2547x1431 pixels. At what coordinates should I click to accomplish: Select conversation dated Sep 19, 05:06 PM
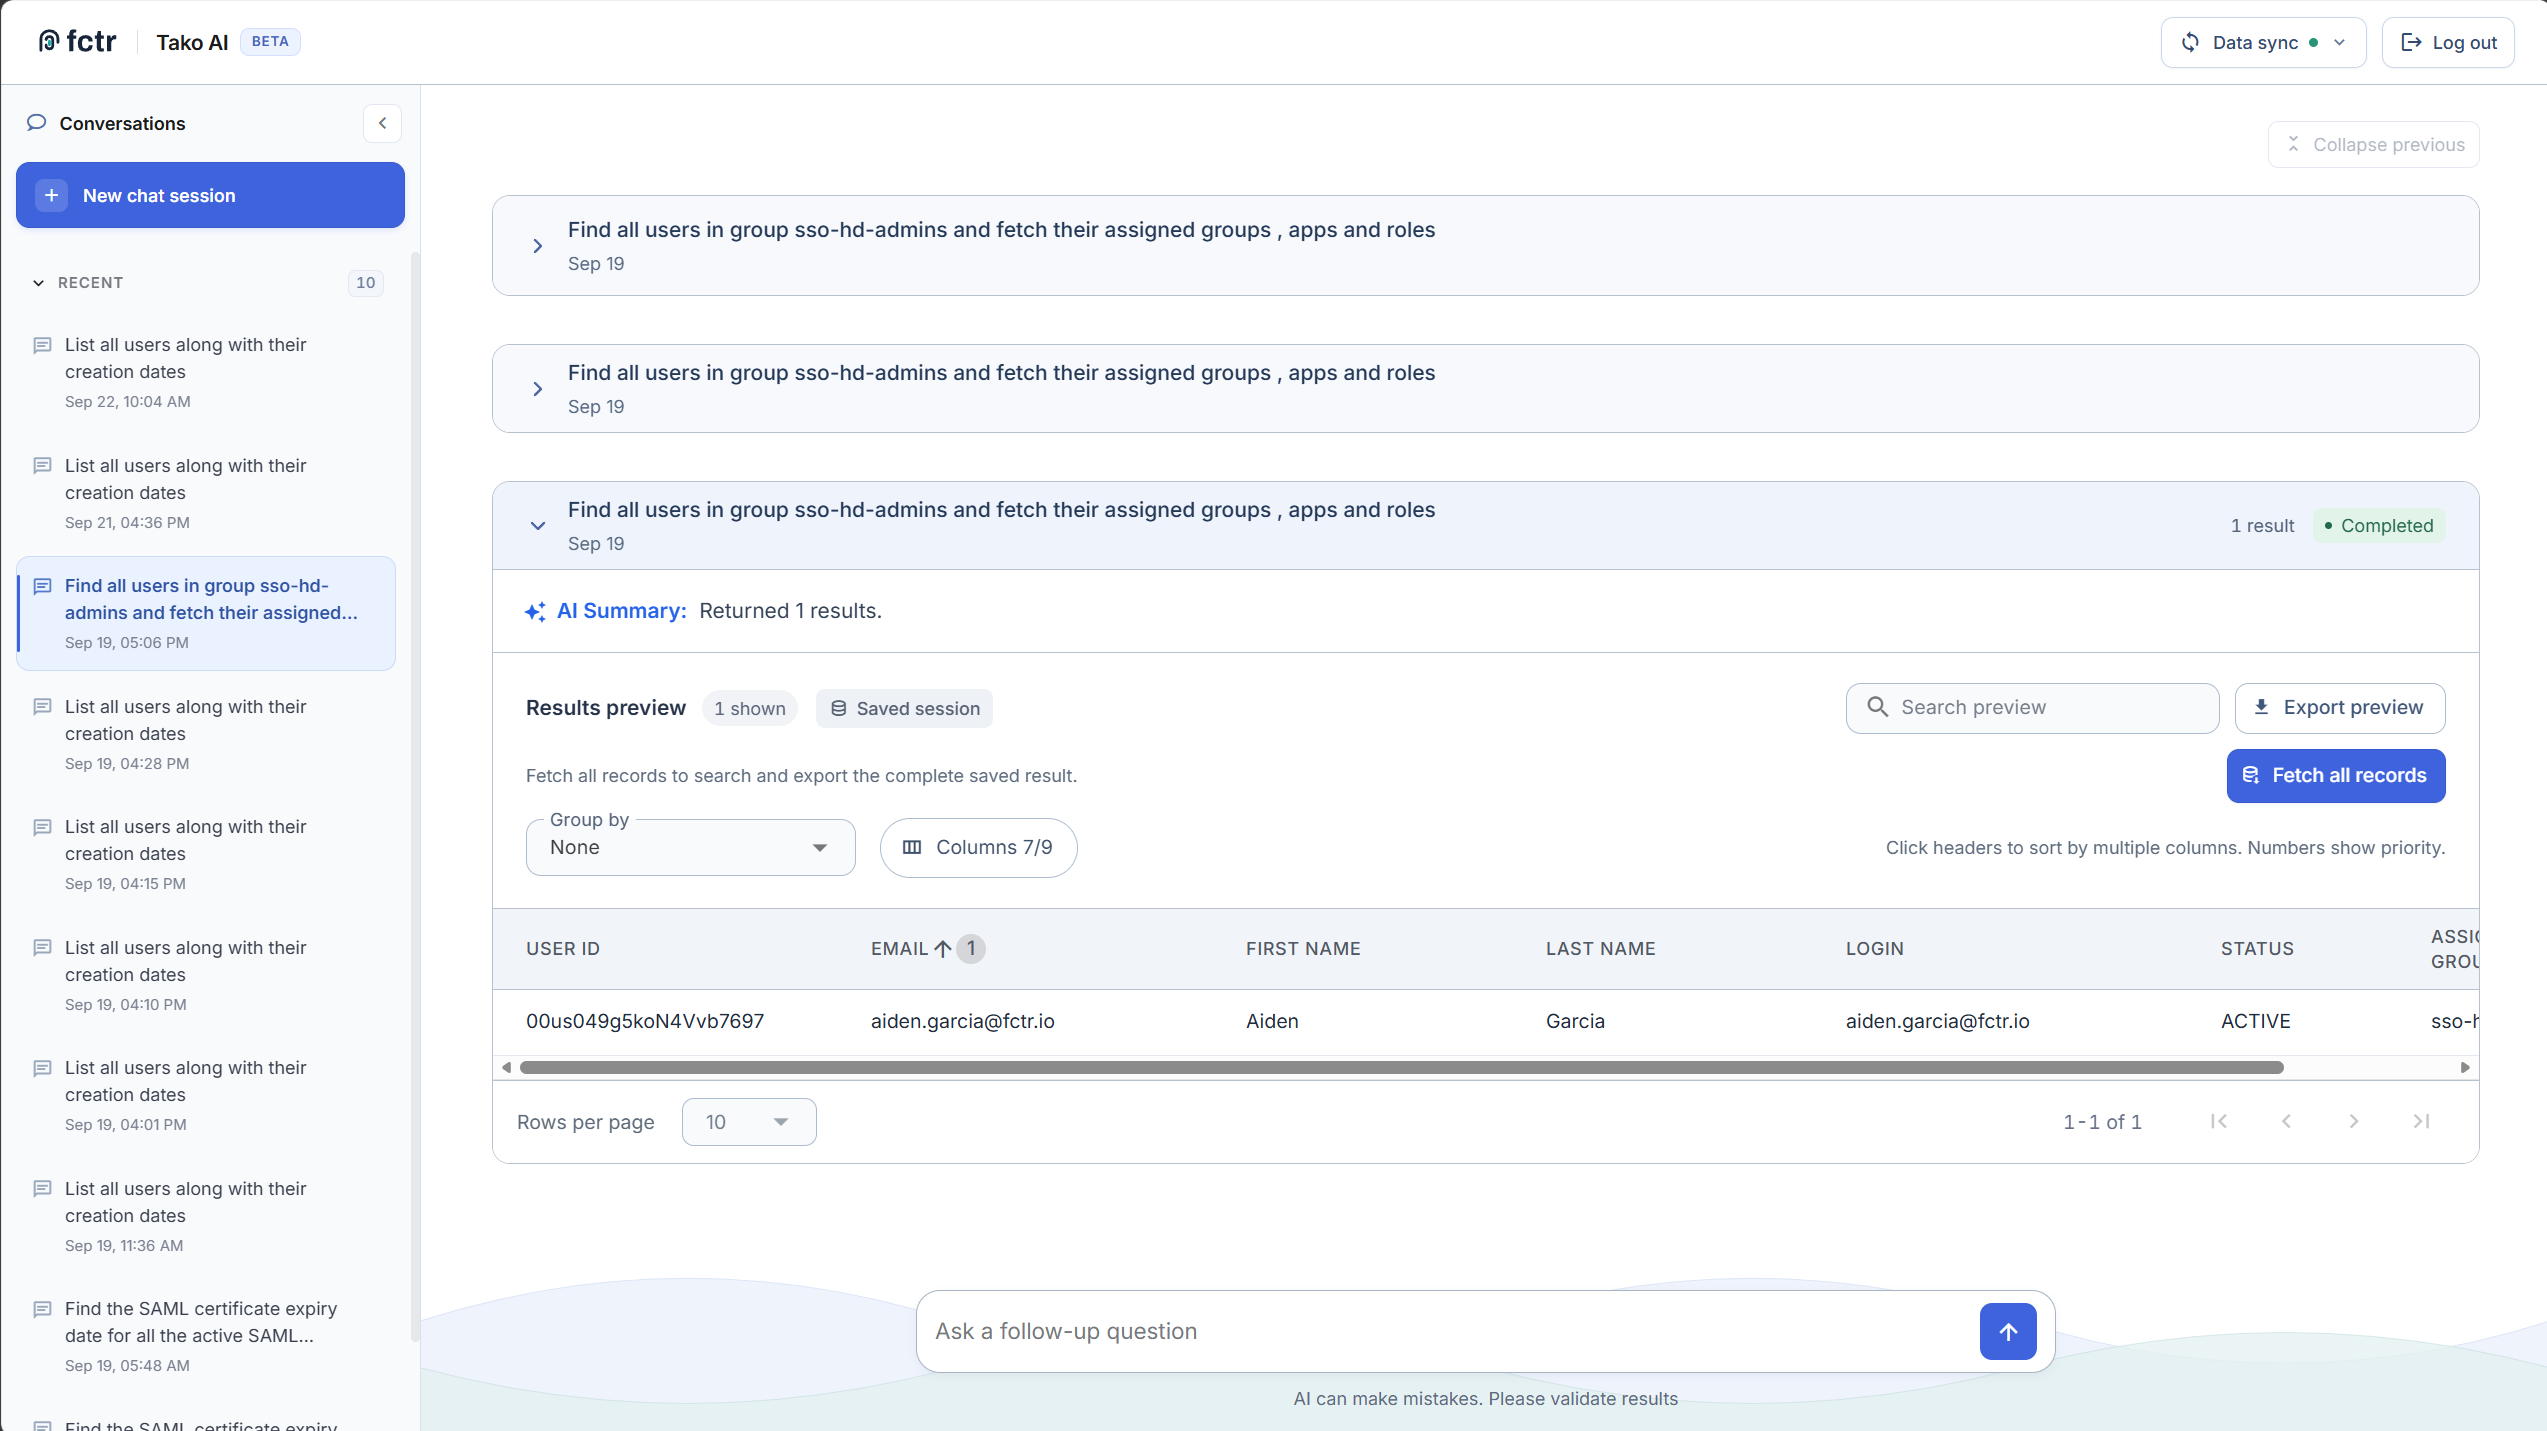coord(206,613)
